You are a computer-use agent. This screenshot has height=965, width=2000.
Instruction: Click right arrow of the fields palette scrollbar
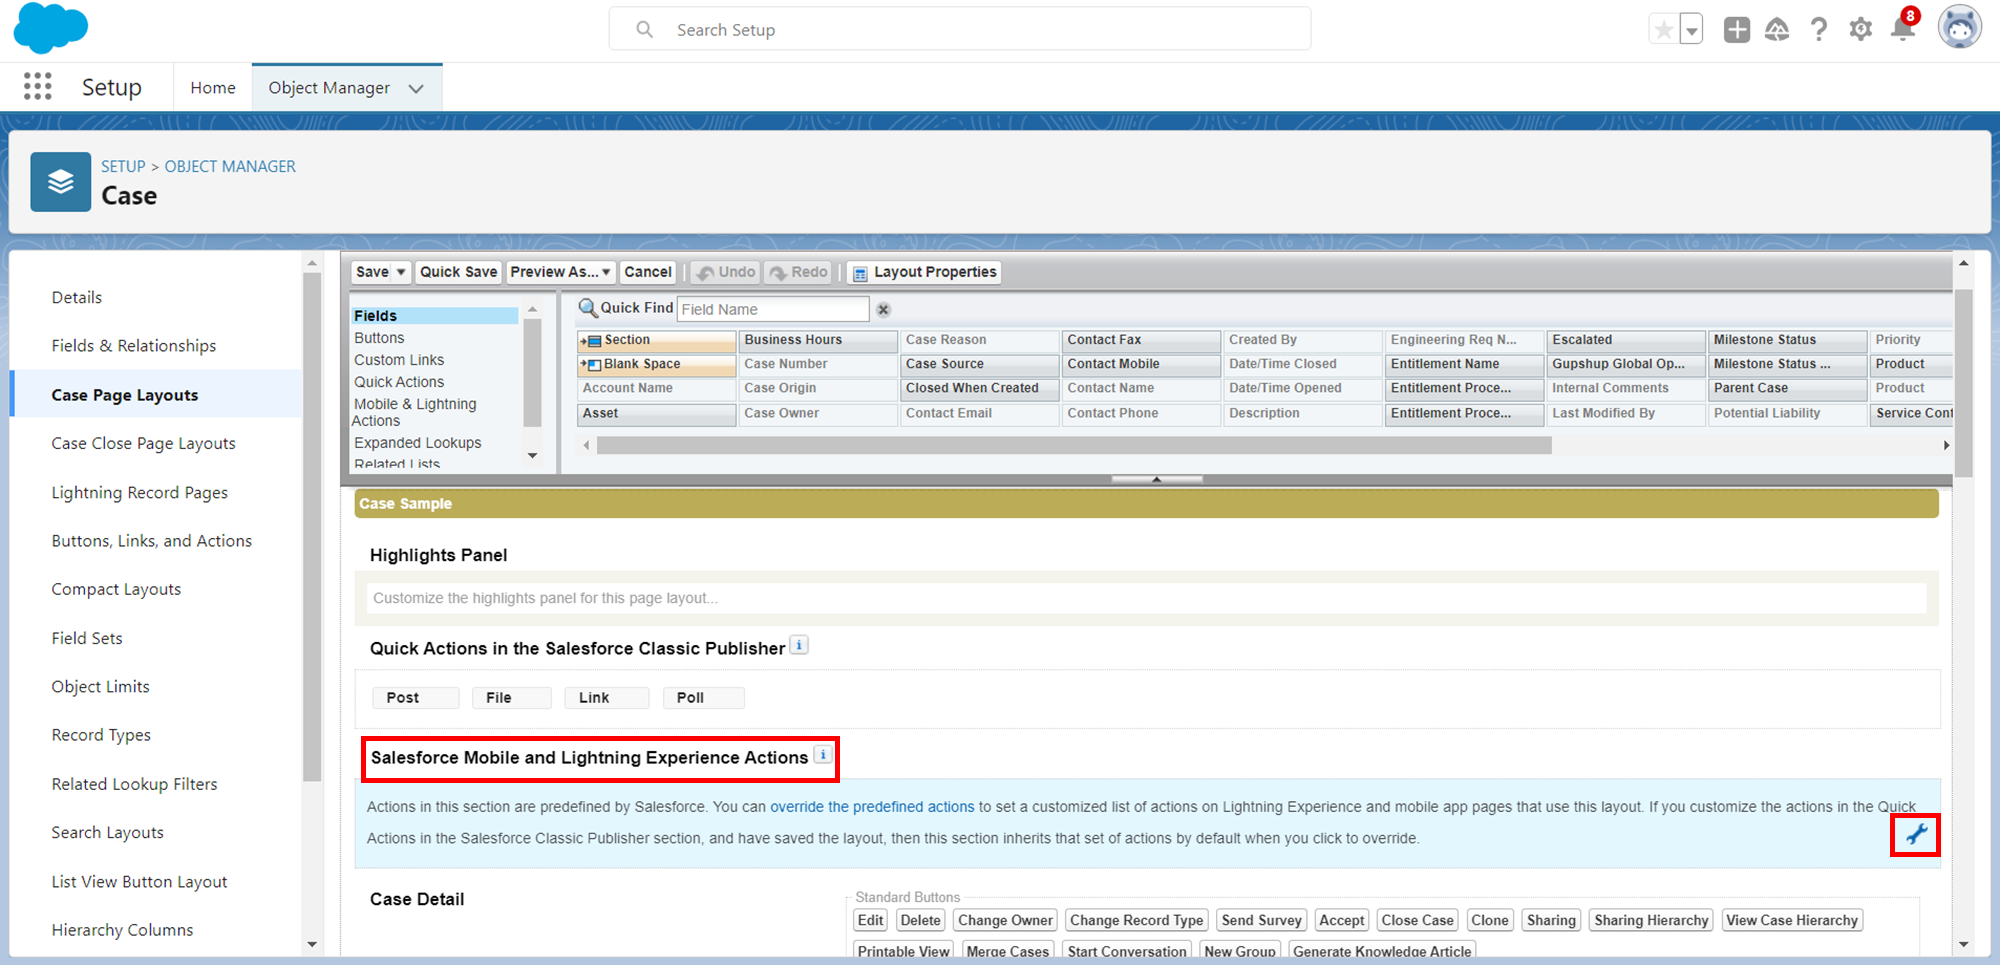coord(1946,445)
